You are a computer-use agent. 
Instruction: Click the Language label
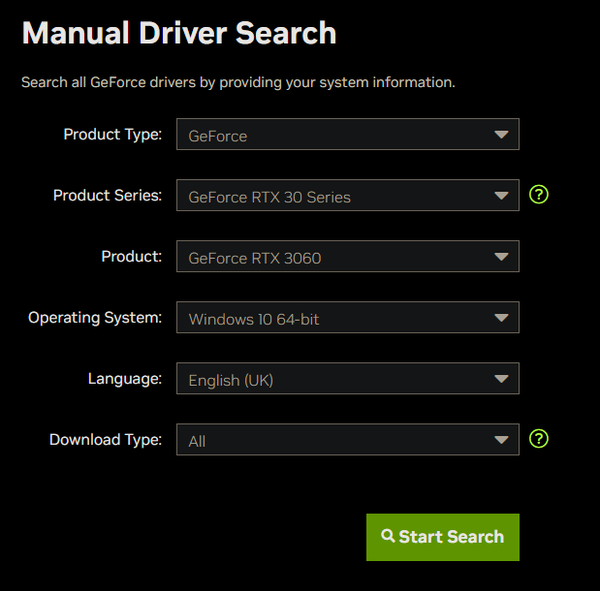(125, 378)
